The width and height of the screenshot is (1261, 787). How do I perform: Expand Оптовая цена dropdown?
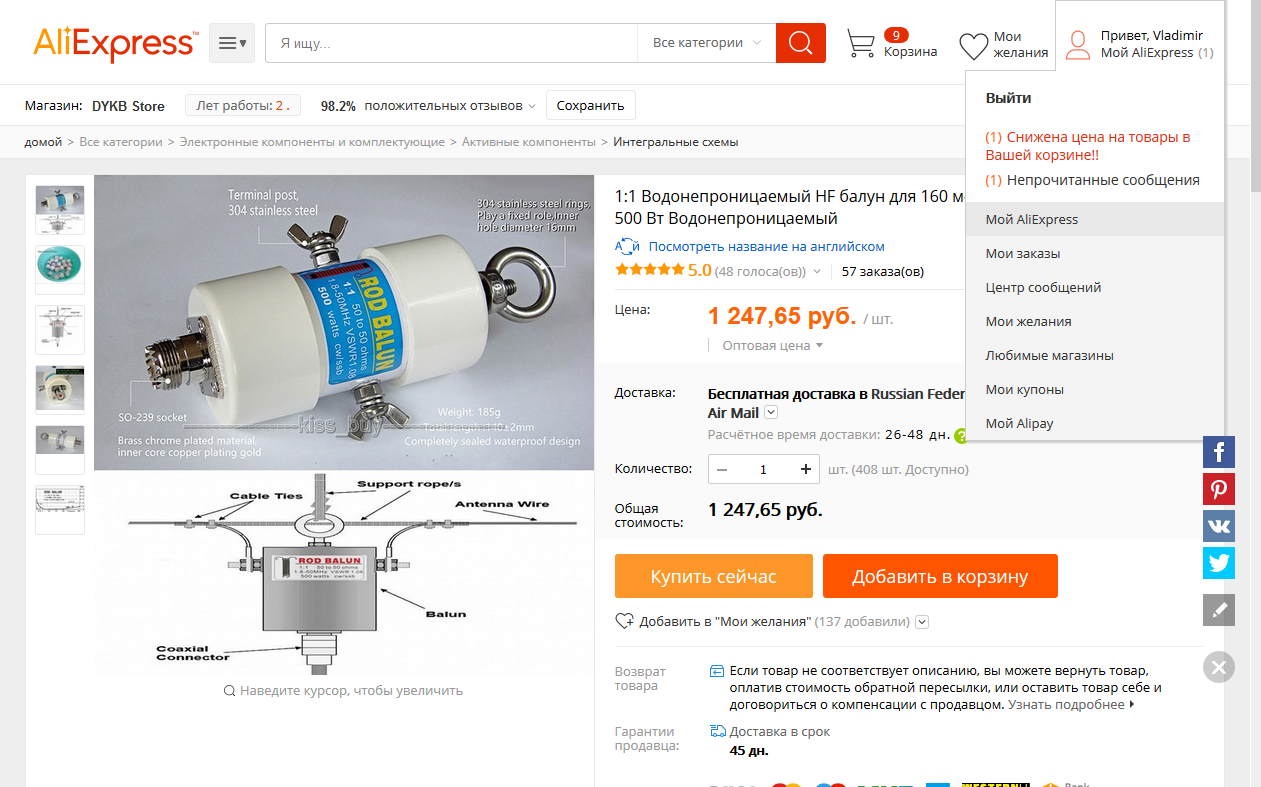click(772, 345)
